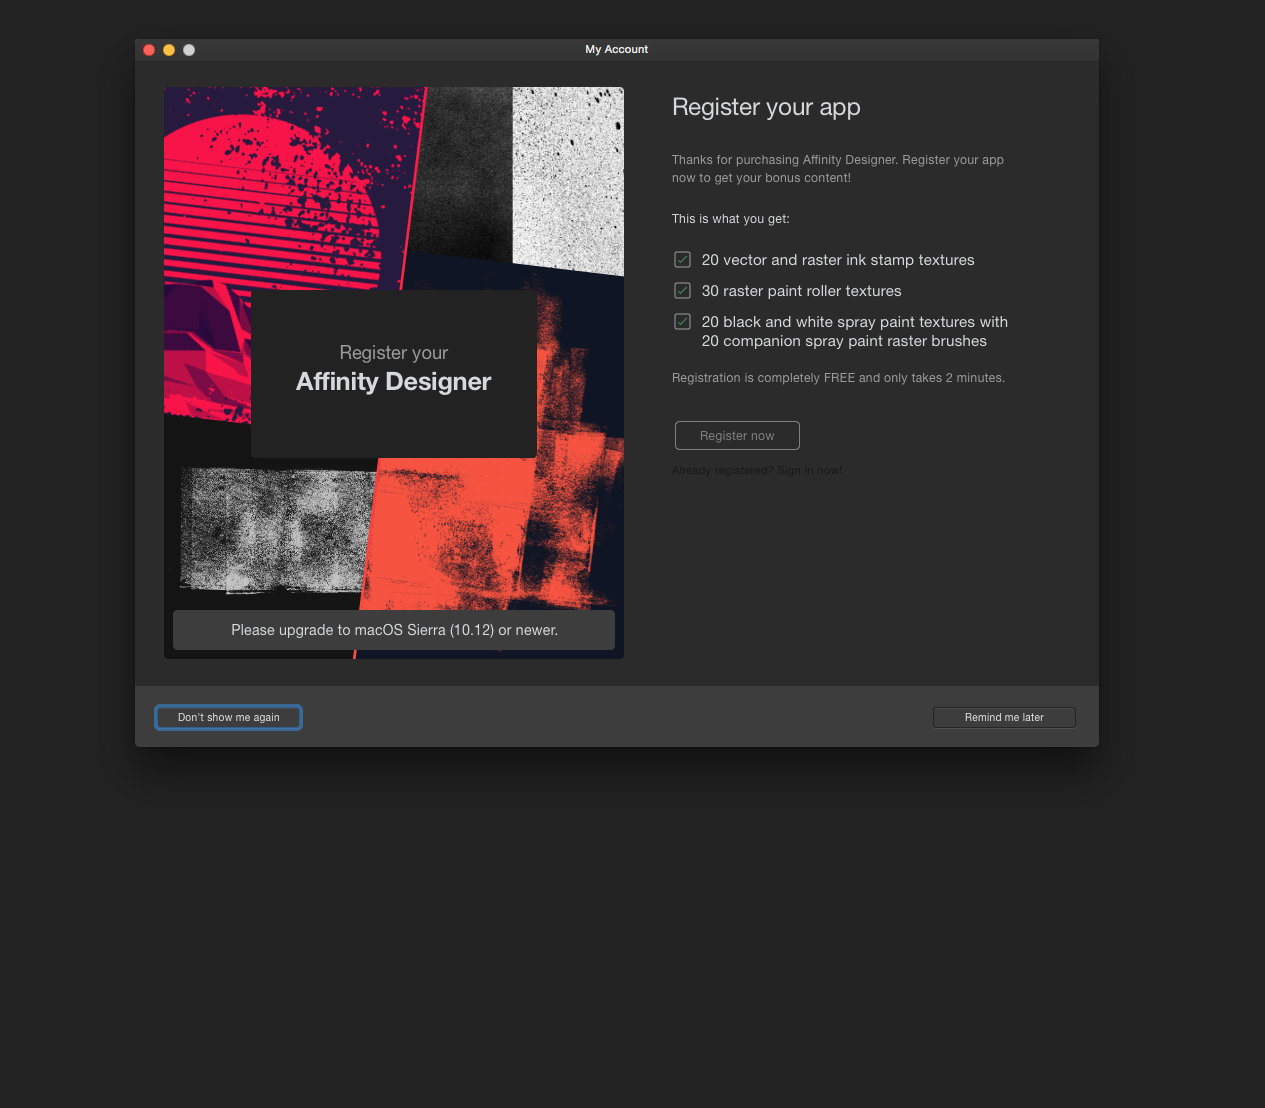The width and height of the screenshot is (1265, 1108).
Task: Click the 'Affinity Designer' title on the artwork
Action: click(x=394, y=382)
